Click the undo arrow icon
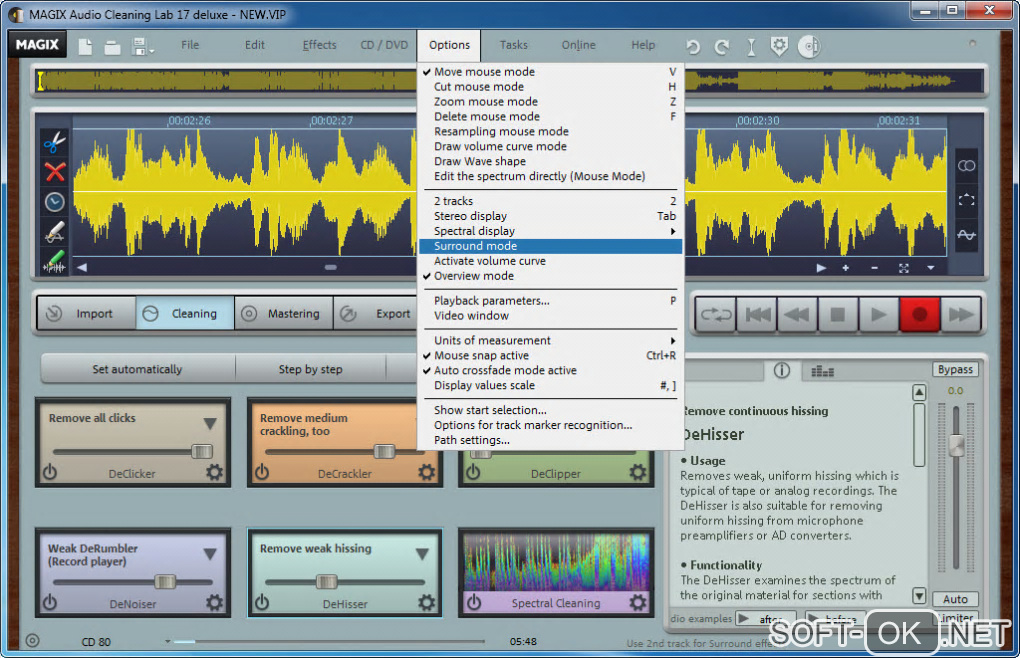The image size is (1020, 658). pos(693,46)
